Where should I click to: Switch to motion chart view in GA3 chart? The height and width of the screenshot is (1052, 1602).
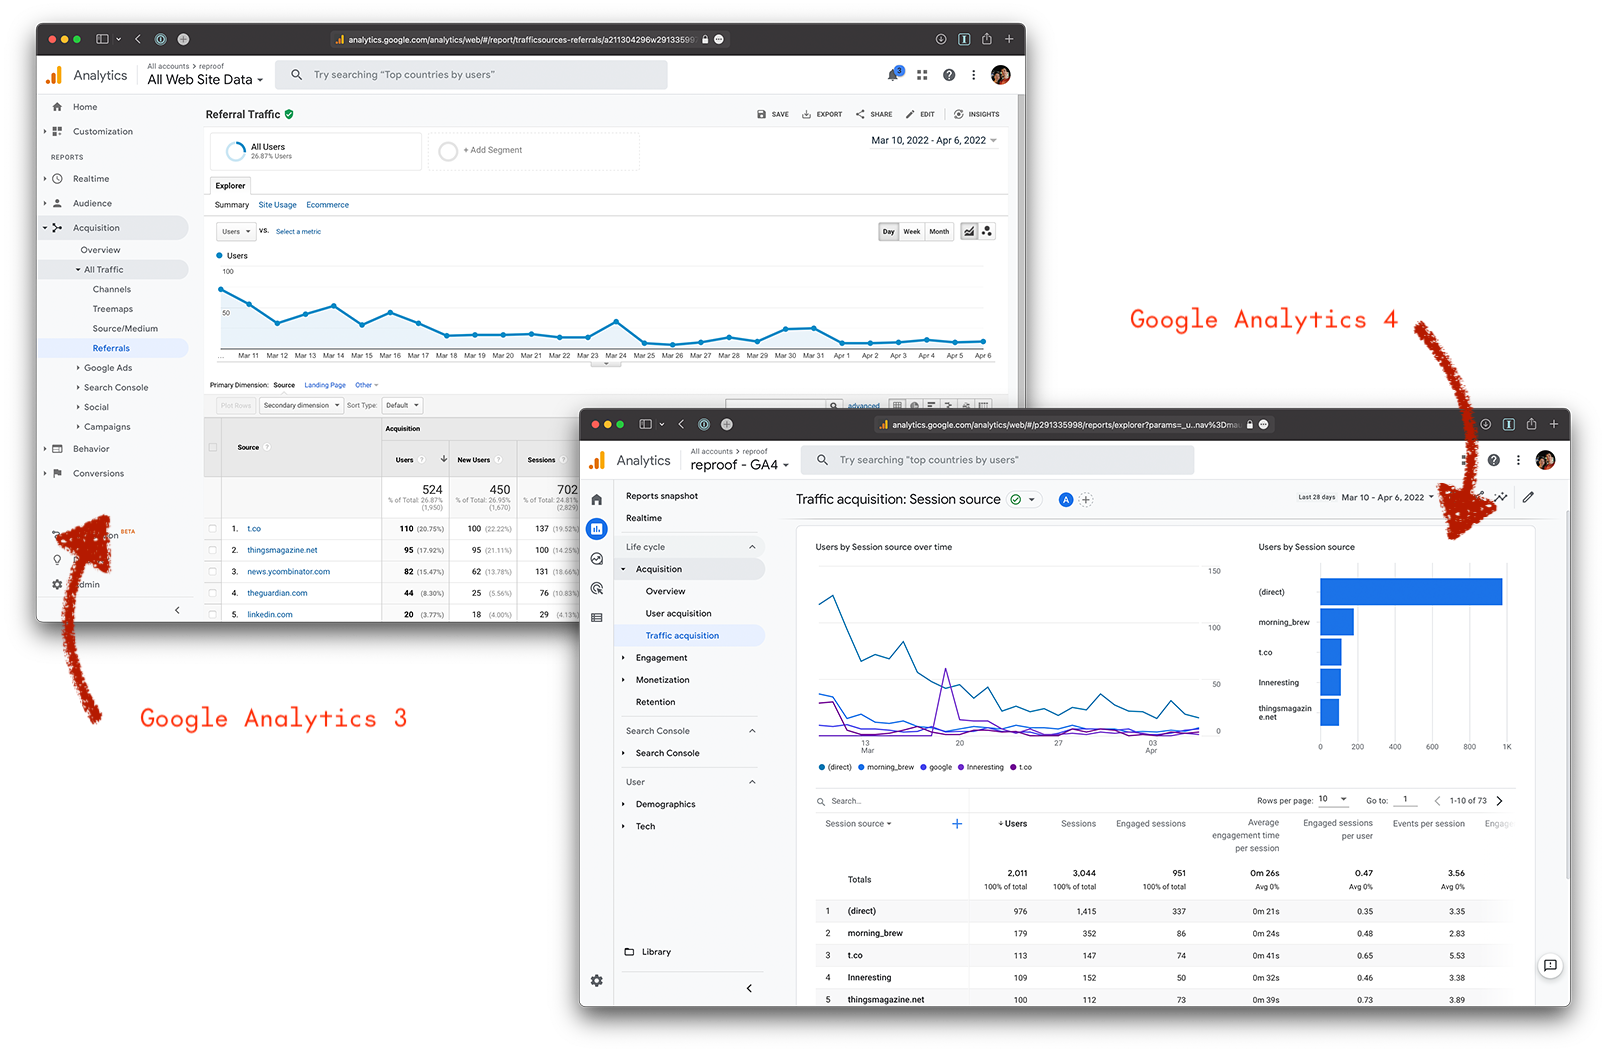tap(987, 231)
